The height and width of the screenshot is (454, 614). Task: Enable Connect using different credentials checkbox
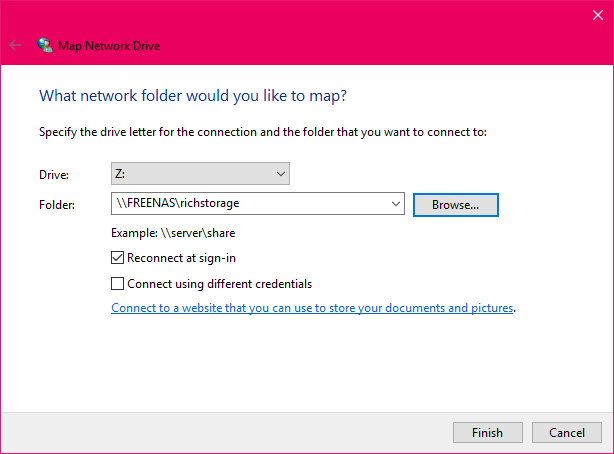coord(118,283)
